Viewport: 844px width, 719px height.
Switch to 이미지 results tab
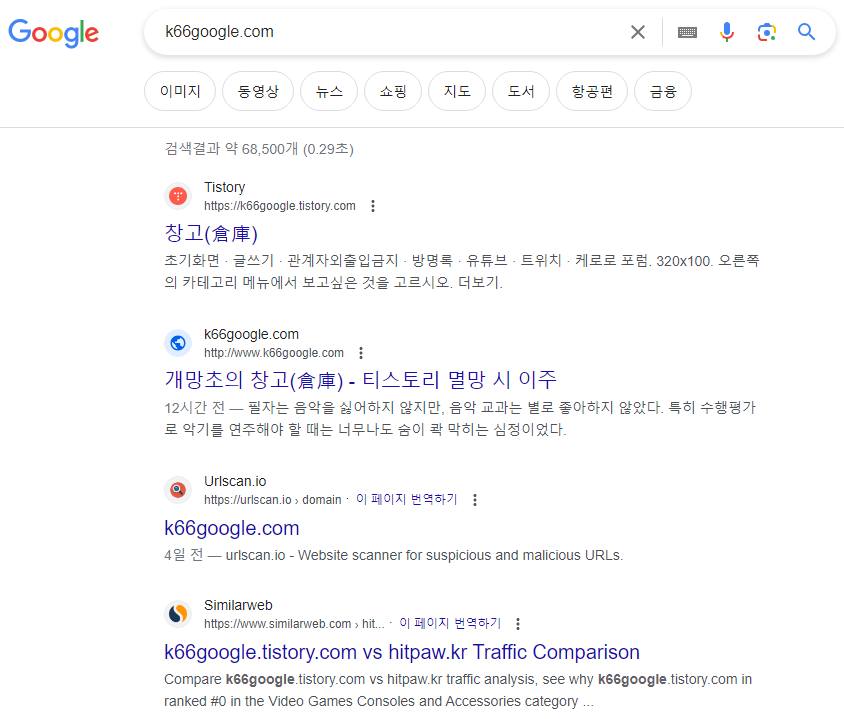click(x=180, y=91)
